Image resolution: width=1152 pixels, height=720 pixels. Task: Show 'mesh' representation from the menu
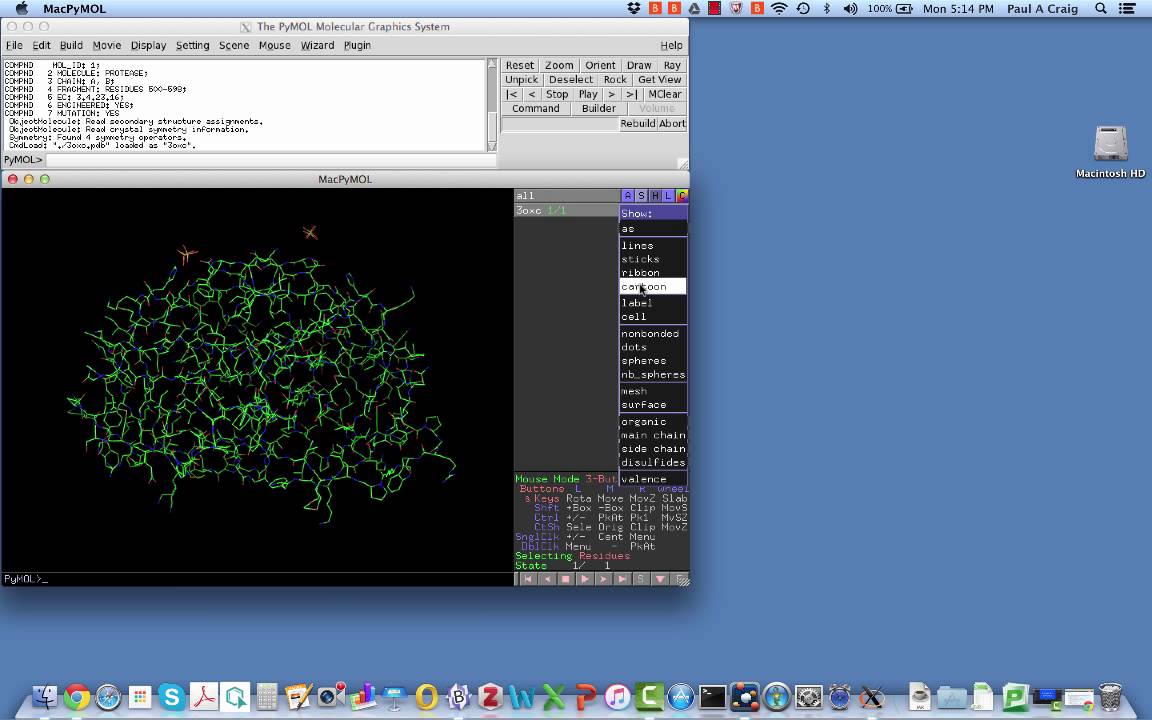[x=653, y=391]
